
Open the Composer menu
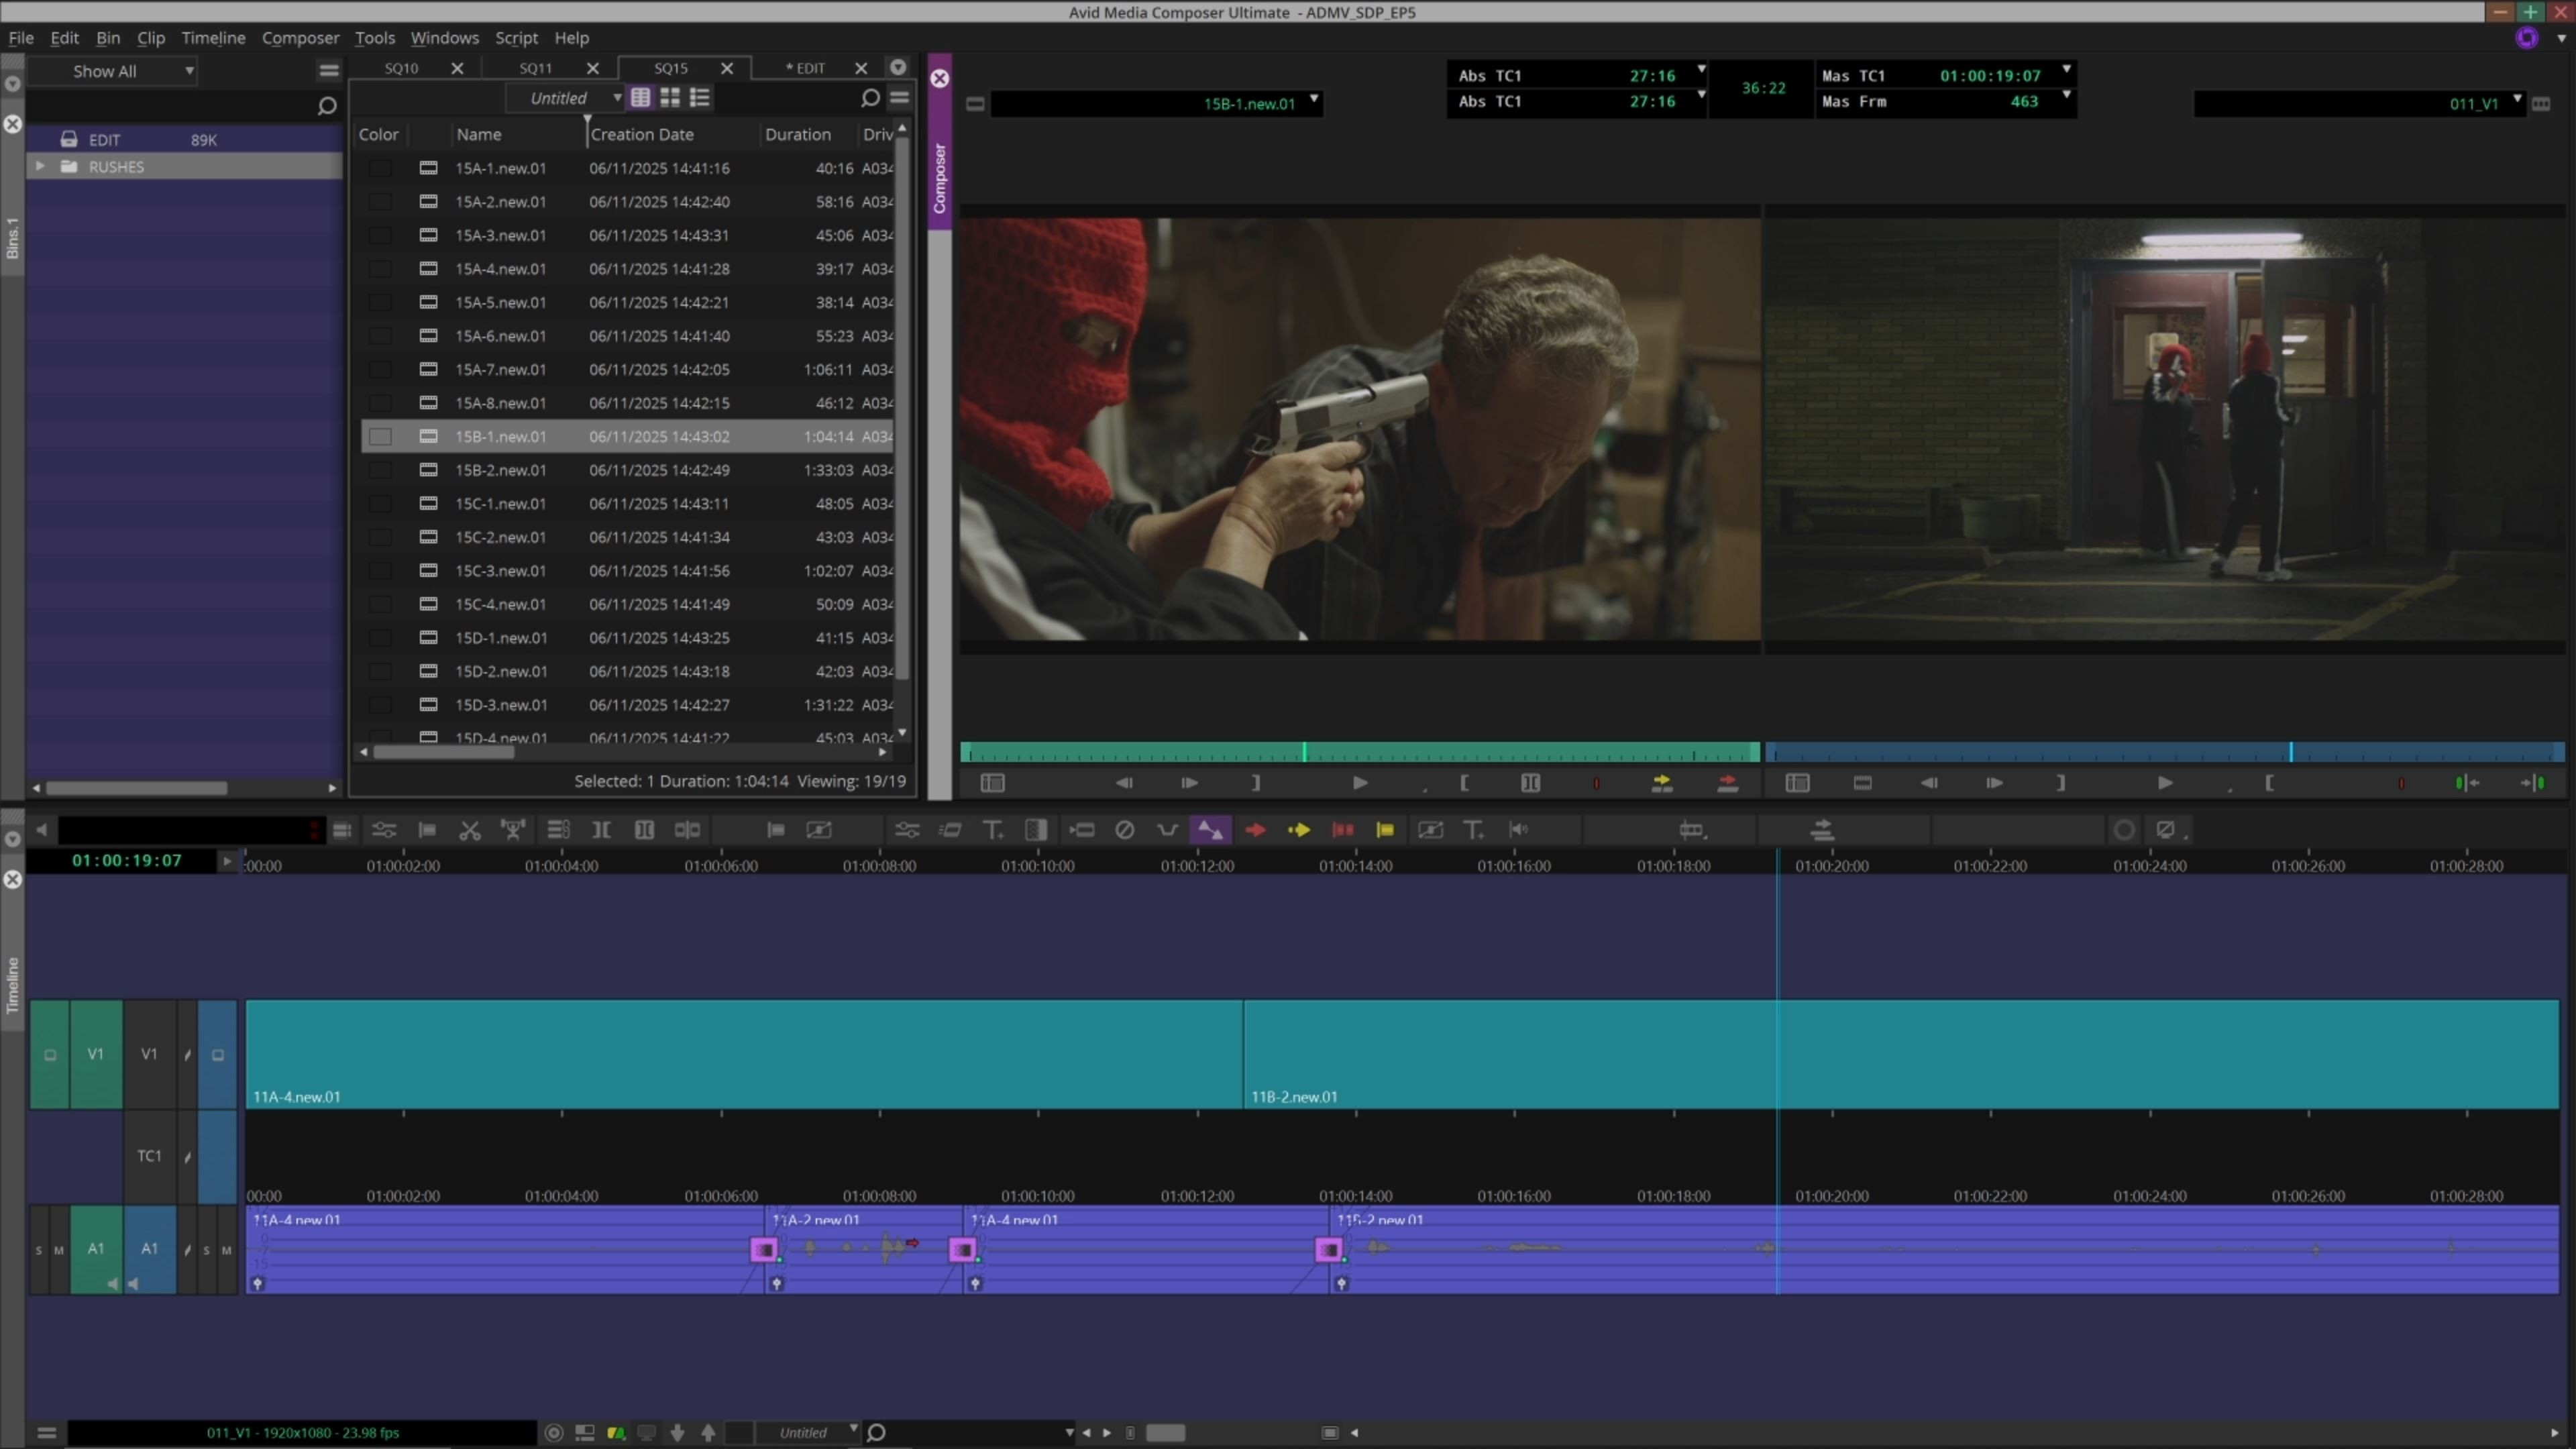coord(300,38)
